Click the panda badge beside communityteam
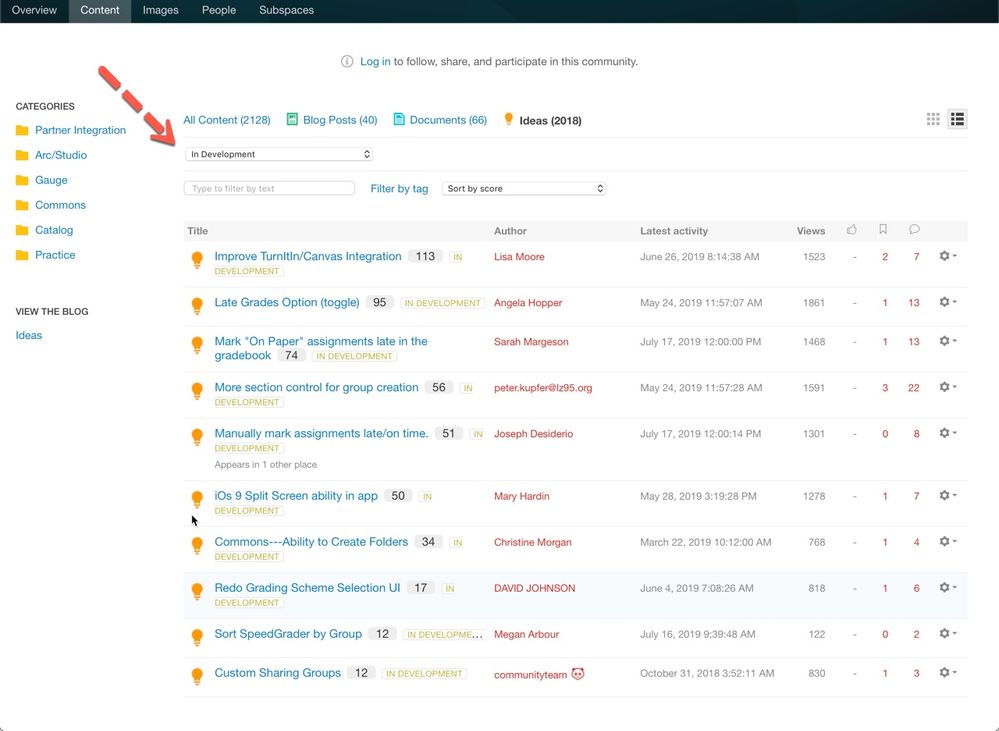Viewport: 999px width, 731px height. pos(578,674)
